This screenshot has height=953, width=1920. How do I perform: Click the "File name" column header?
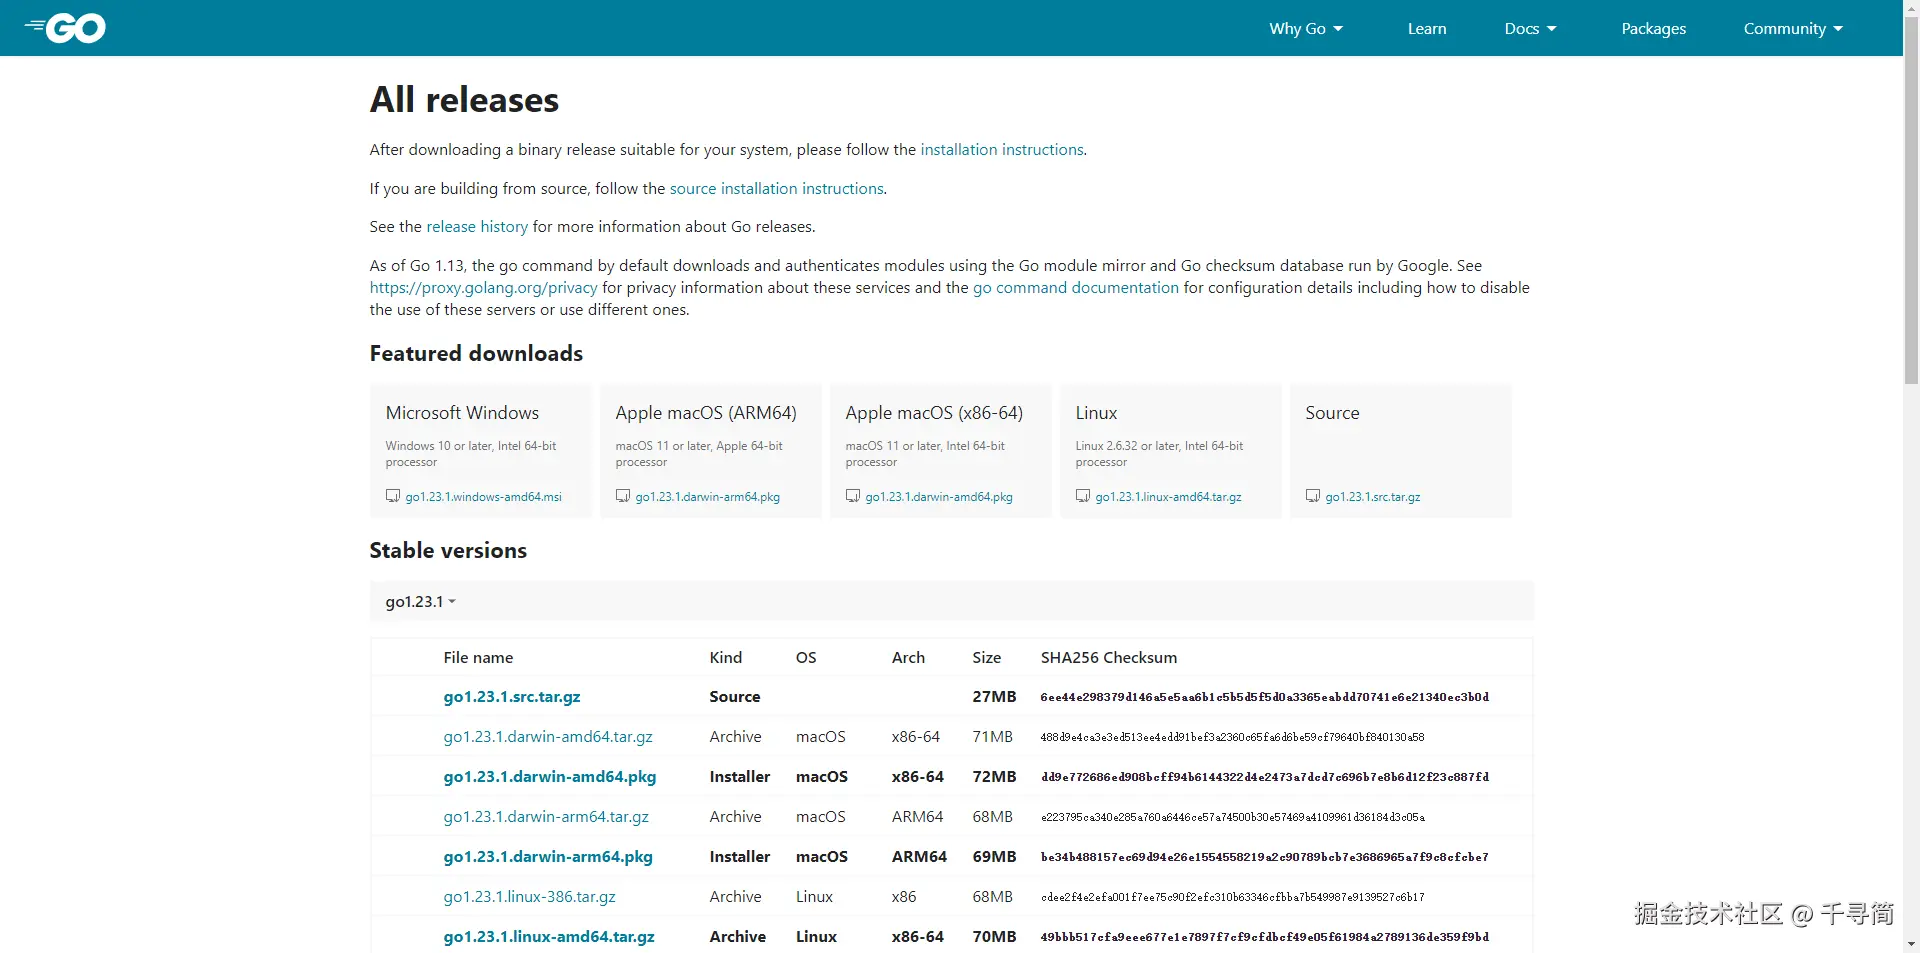[x=478, y=657]
